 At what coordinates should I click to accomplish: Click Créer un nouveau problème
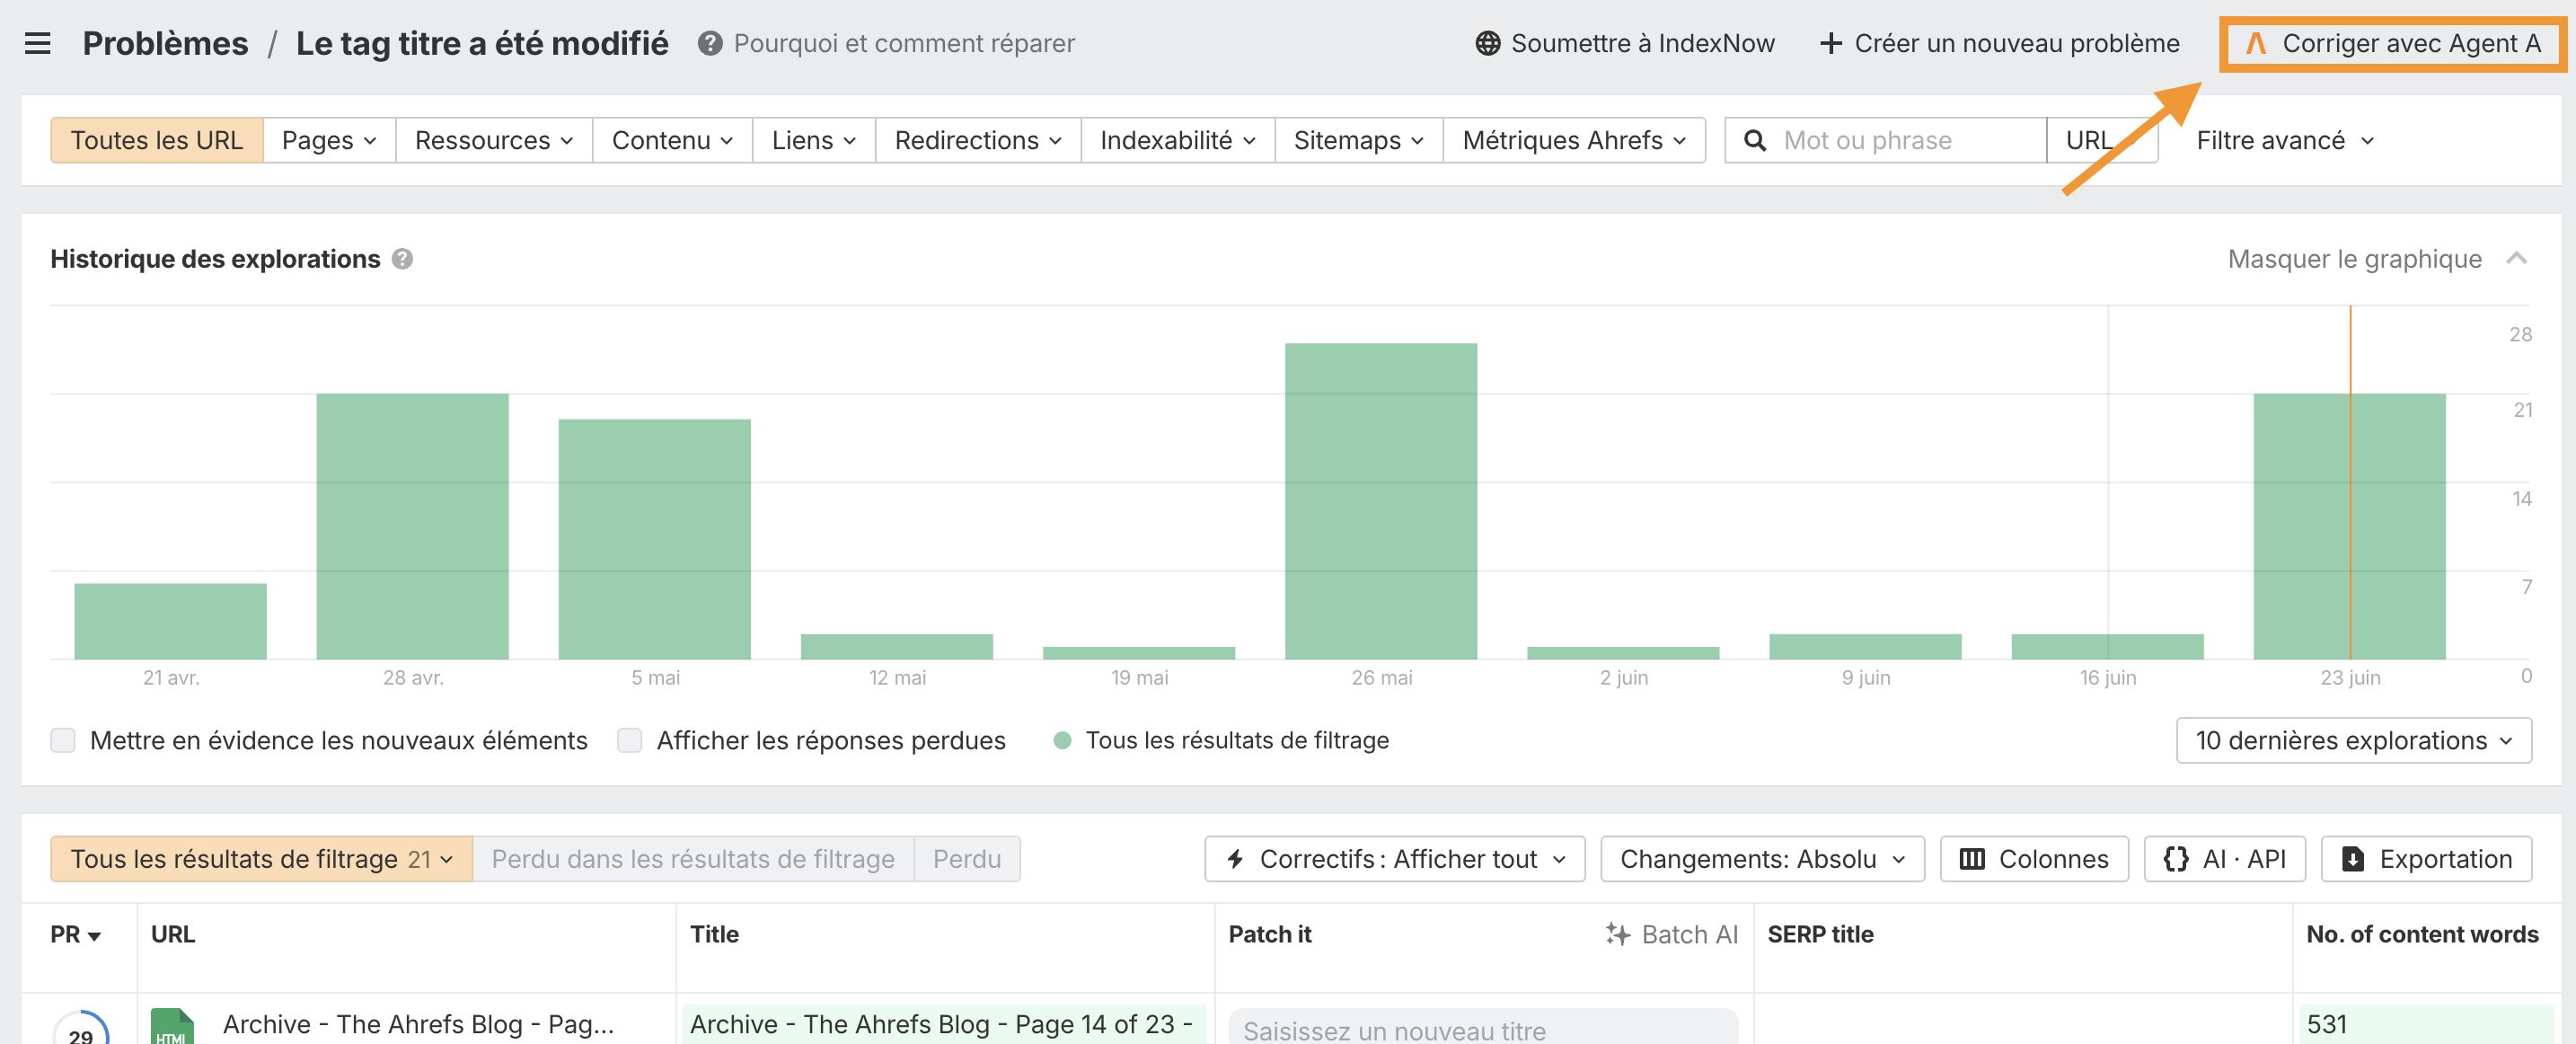pyautogui.click(x=2000, y=43)
